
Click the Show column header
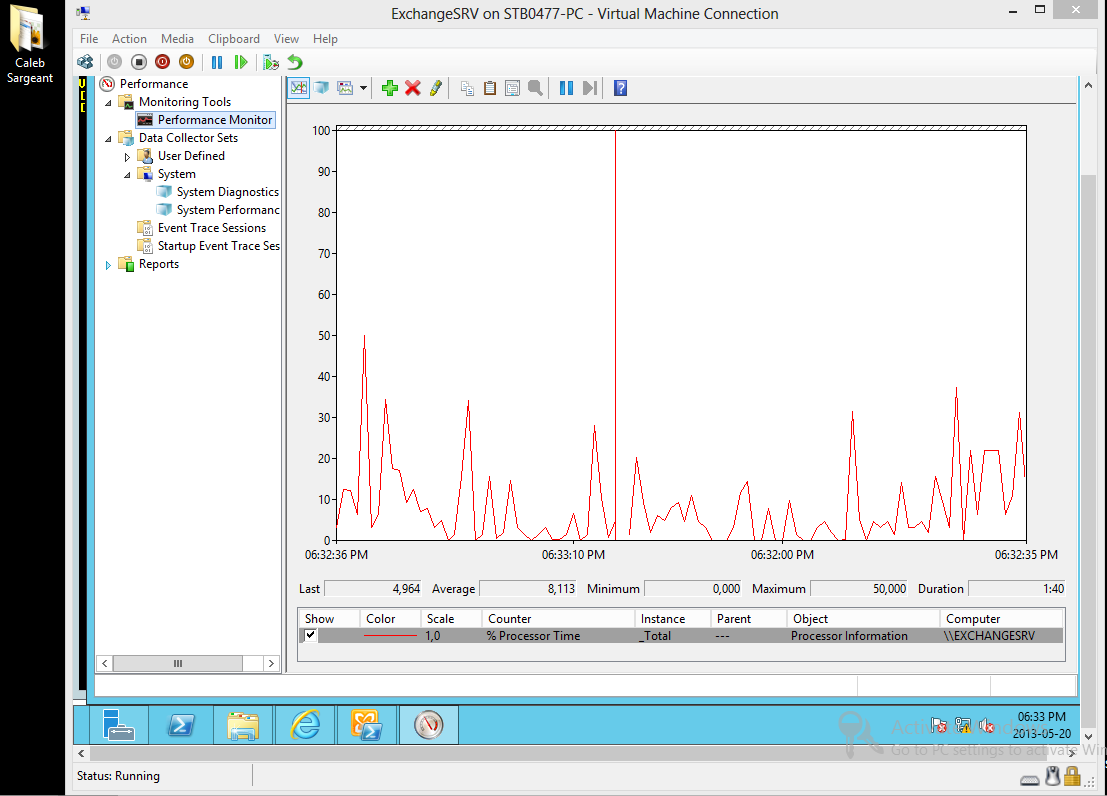[329, 619]
